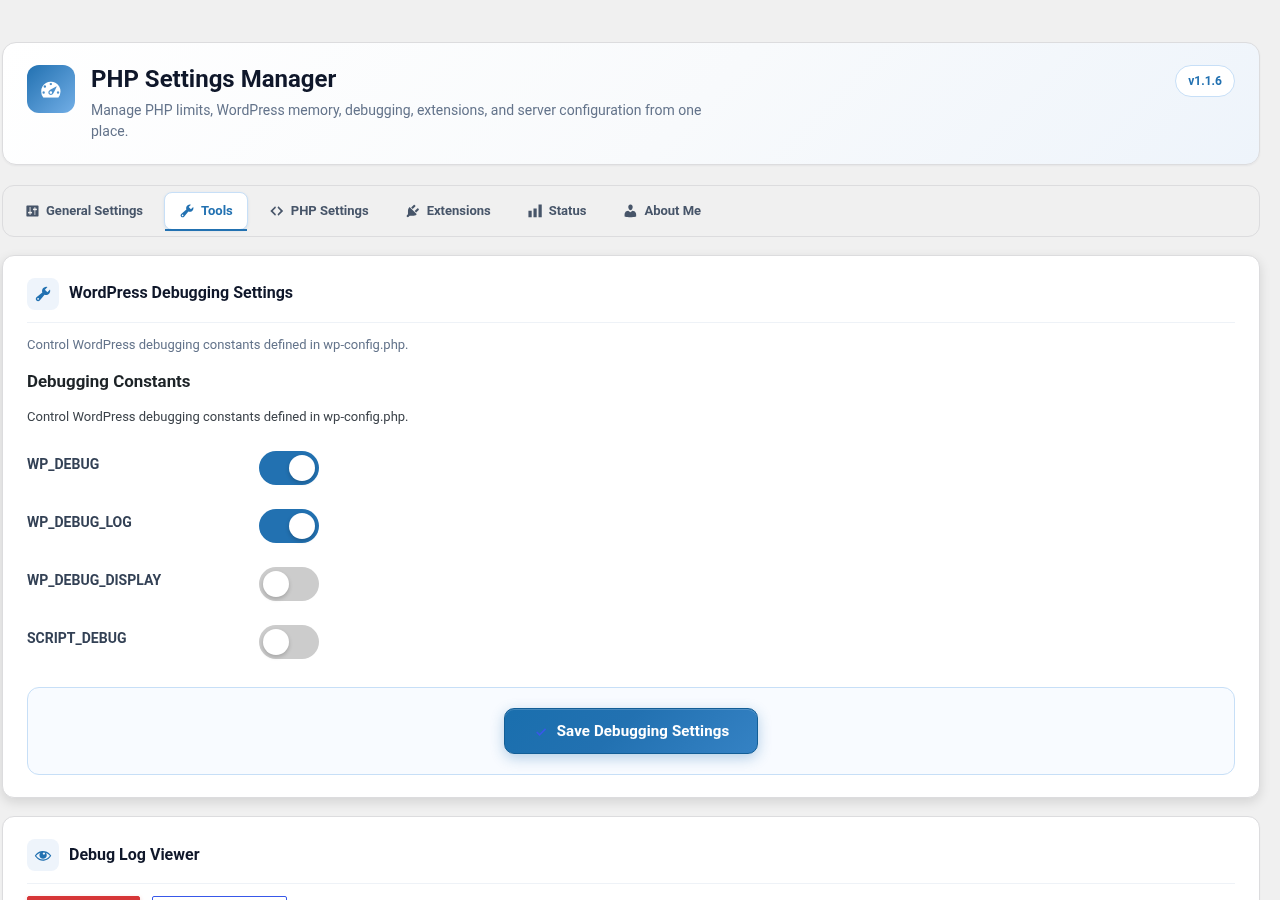The width and height of the screenshot is (1280, 900).
Task: Click the WP_DEBUG label text
Action: click(63, 464)
